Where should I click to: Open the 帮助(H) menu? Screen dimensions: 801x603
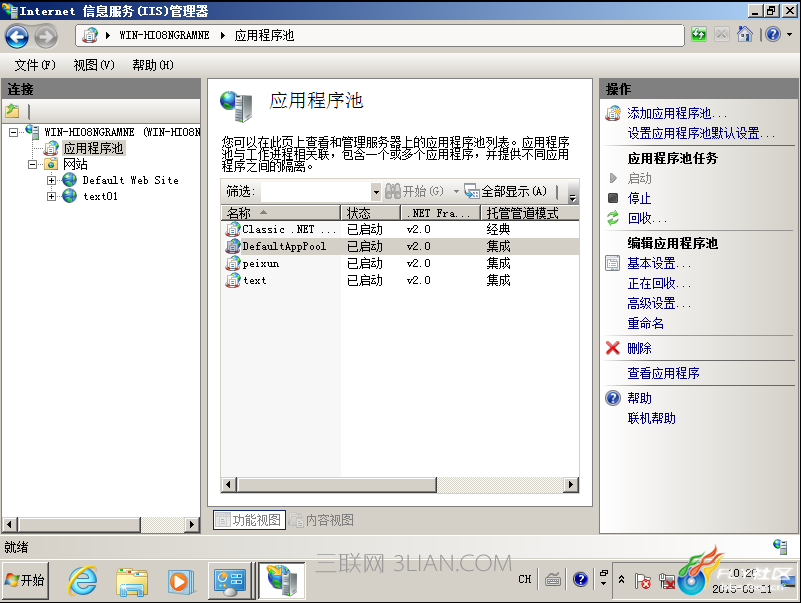[x=153, y=65]
